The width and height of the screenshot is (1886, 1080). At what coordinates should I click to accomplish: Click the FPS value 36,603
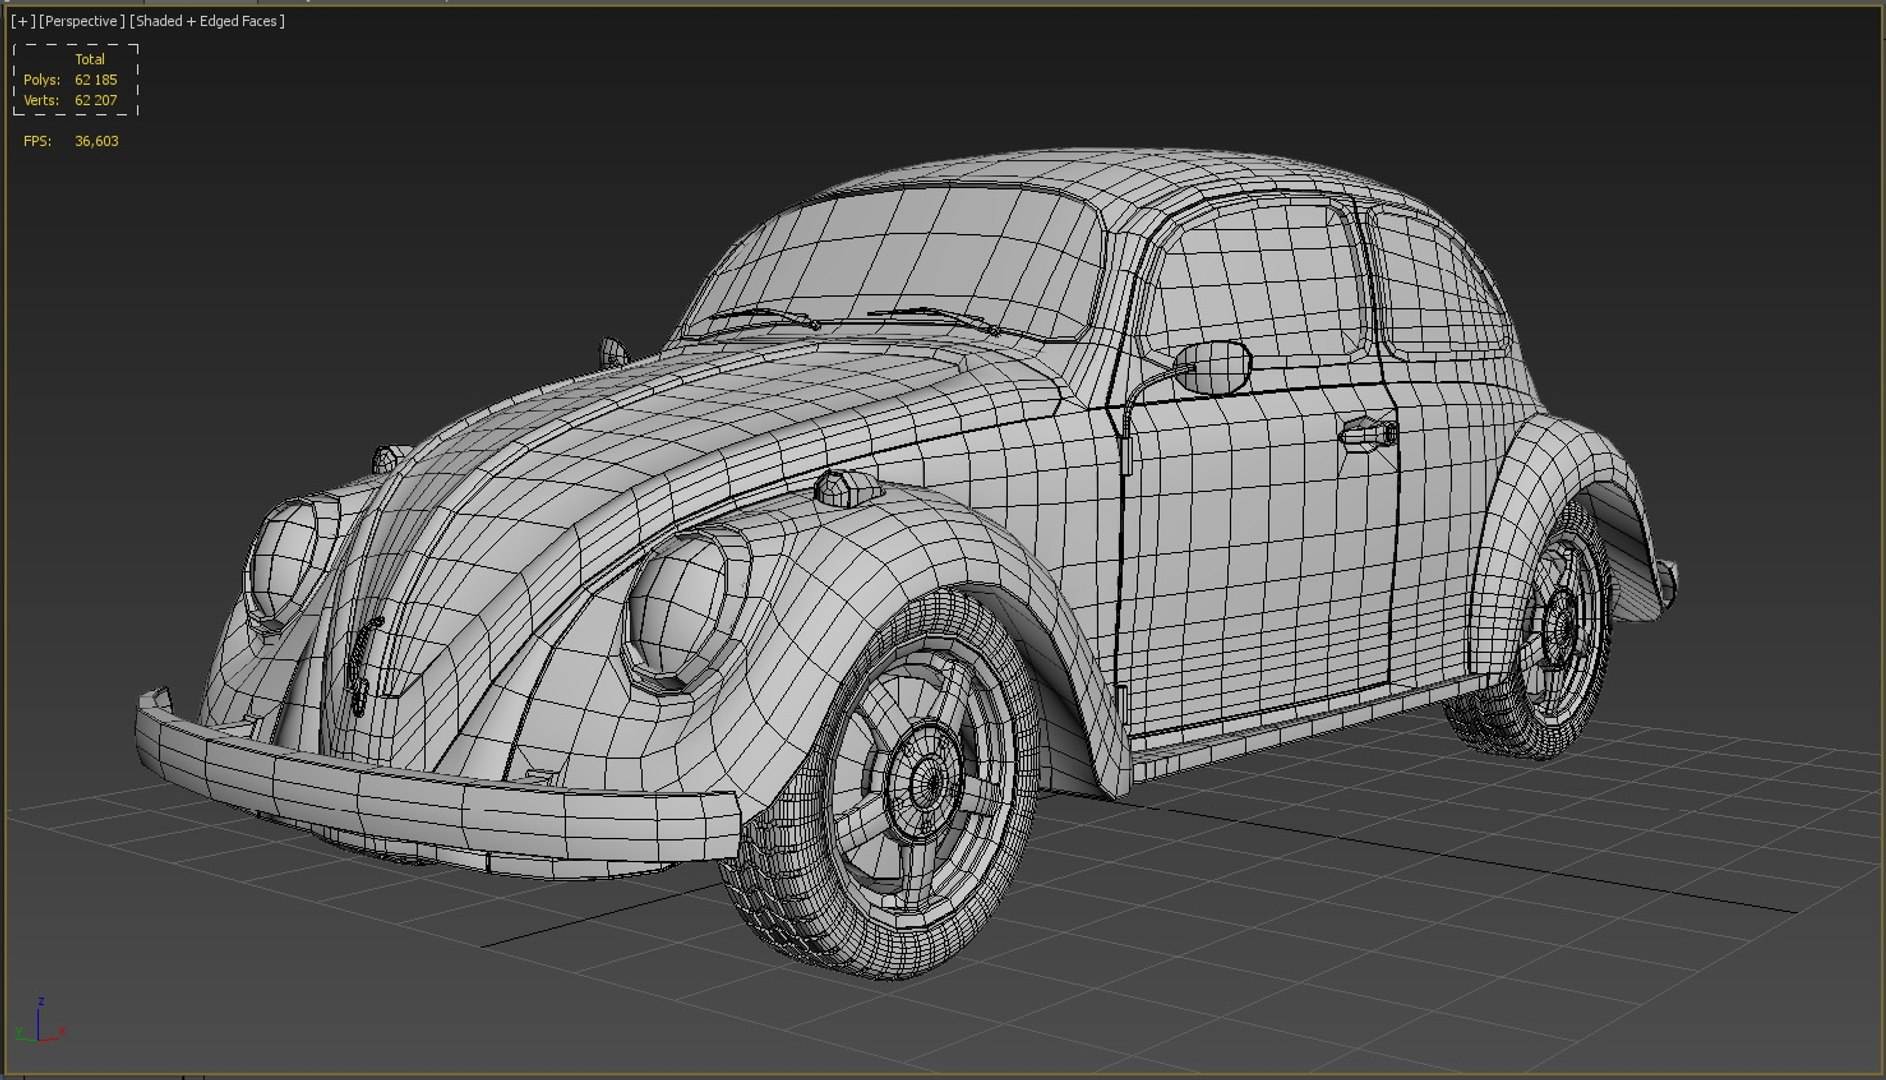click(97, 141)
